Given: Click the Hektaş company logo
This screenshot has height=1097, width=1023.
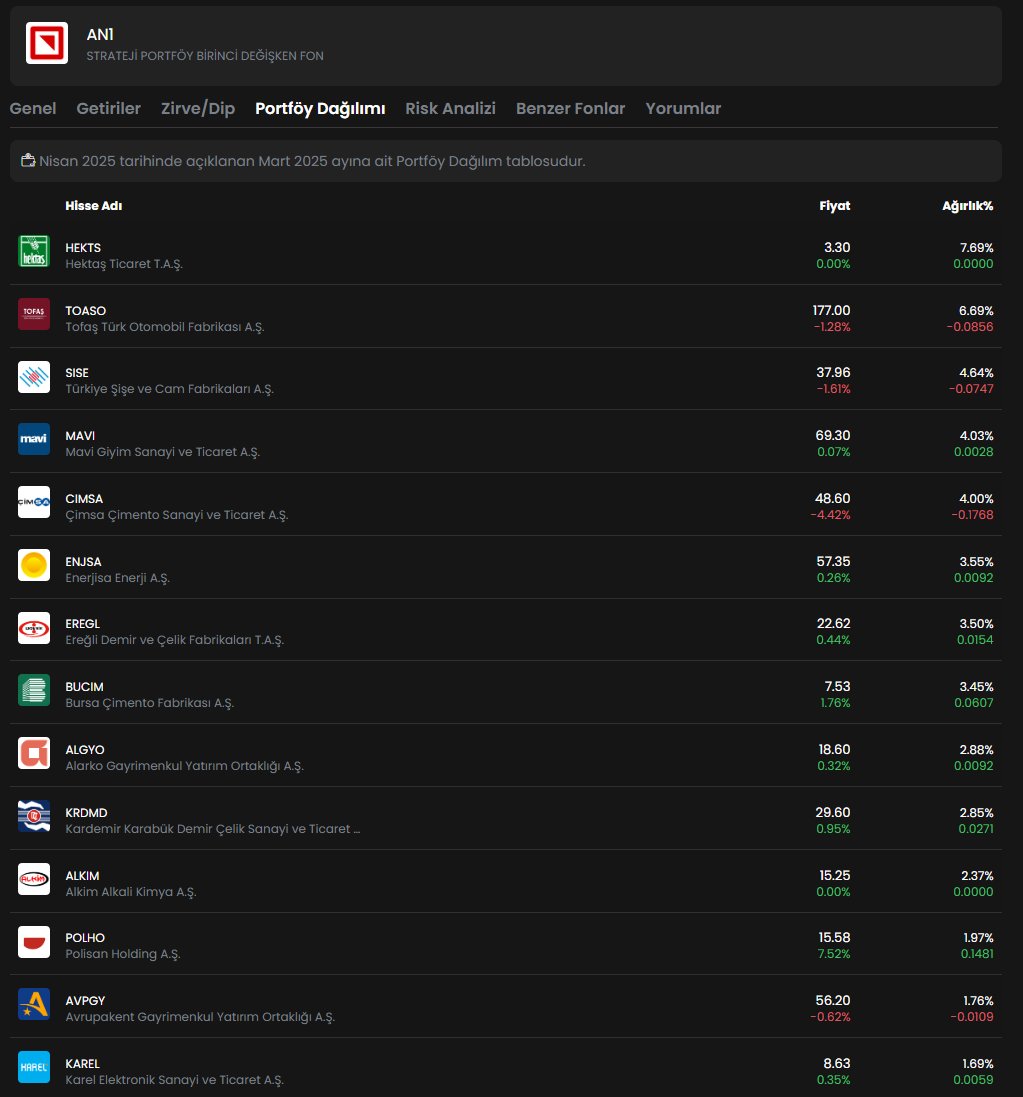Looking at the screenshot, I should 34,252.
